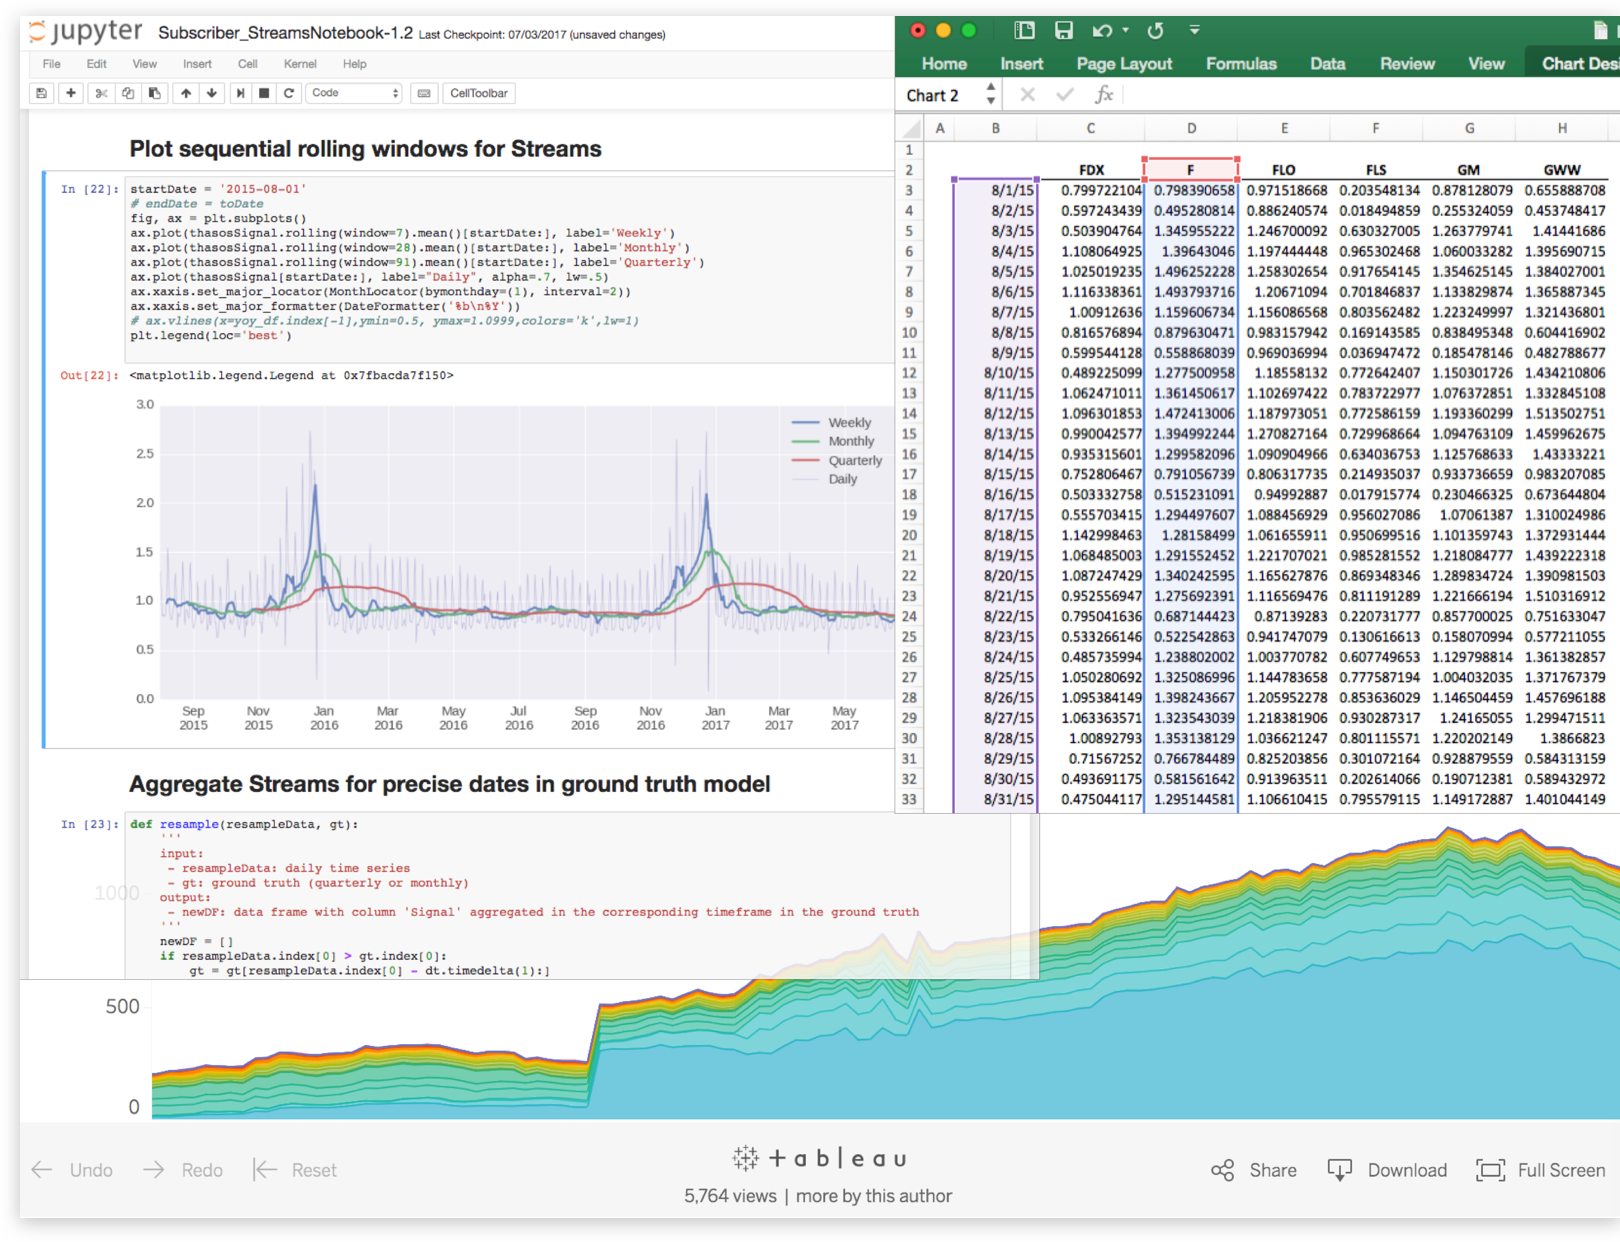Viewport: 1620px width, 1242px height.
Task: Open Jupyter Insert menu
Action: 197,64
